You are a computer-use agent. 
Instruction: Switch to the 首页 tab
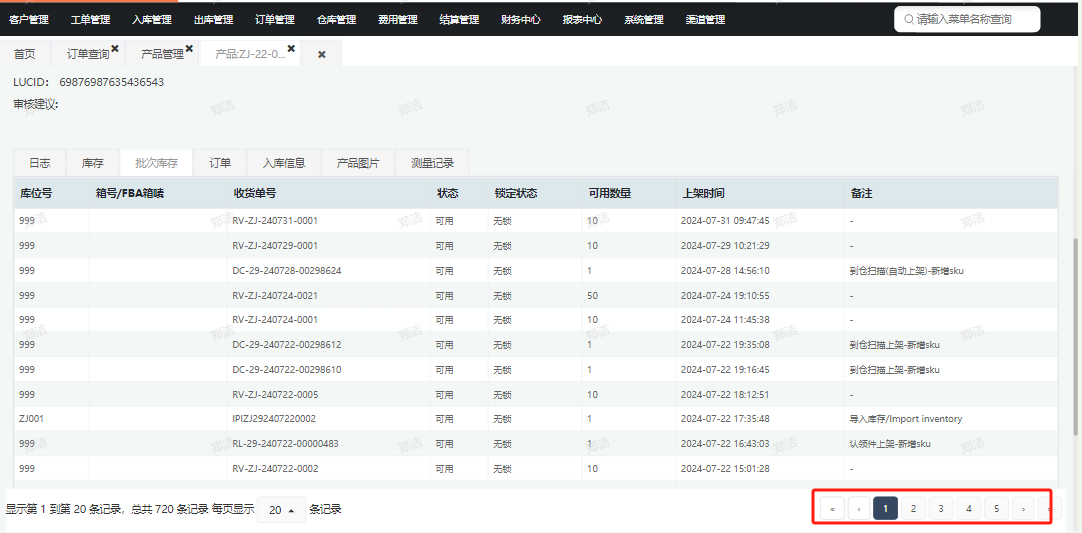[x=25, y=55]
